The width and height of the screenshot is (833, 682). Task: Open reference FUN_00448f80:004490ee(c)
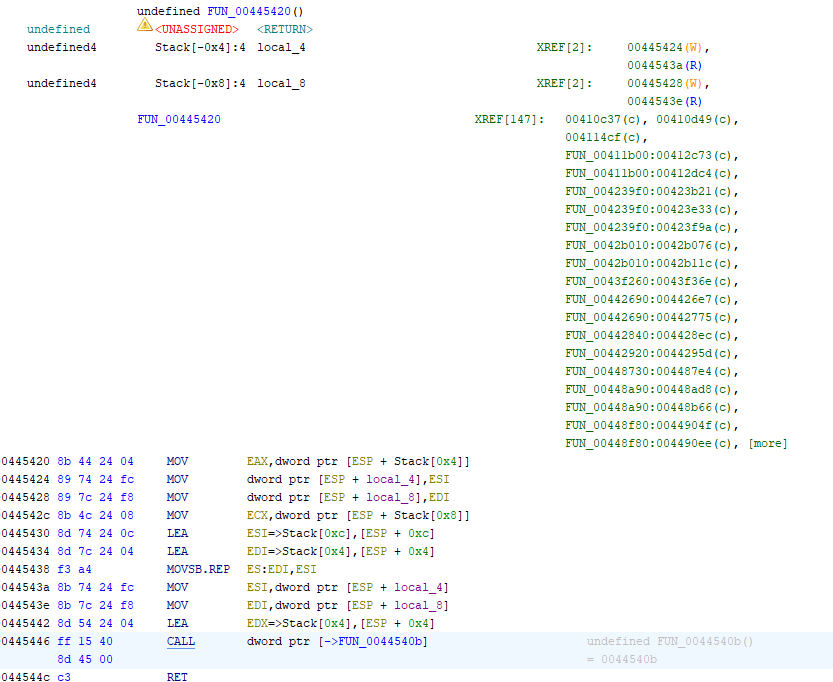click(x=649, y=445)
